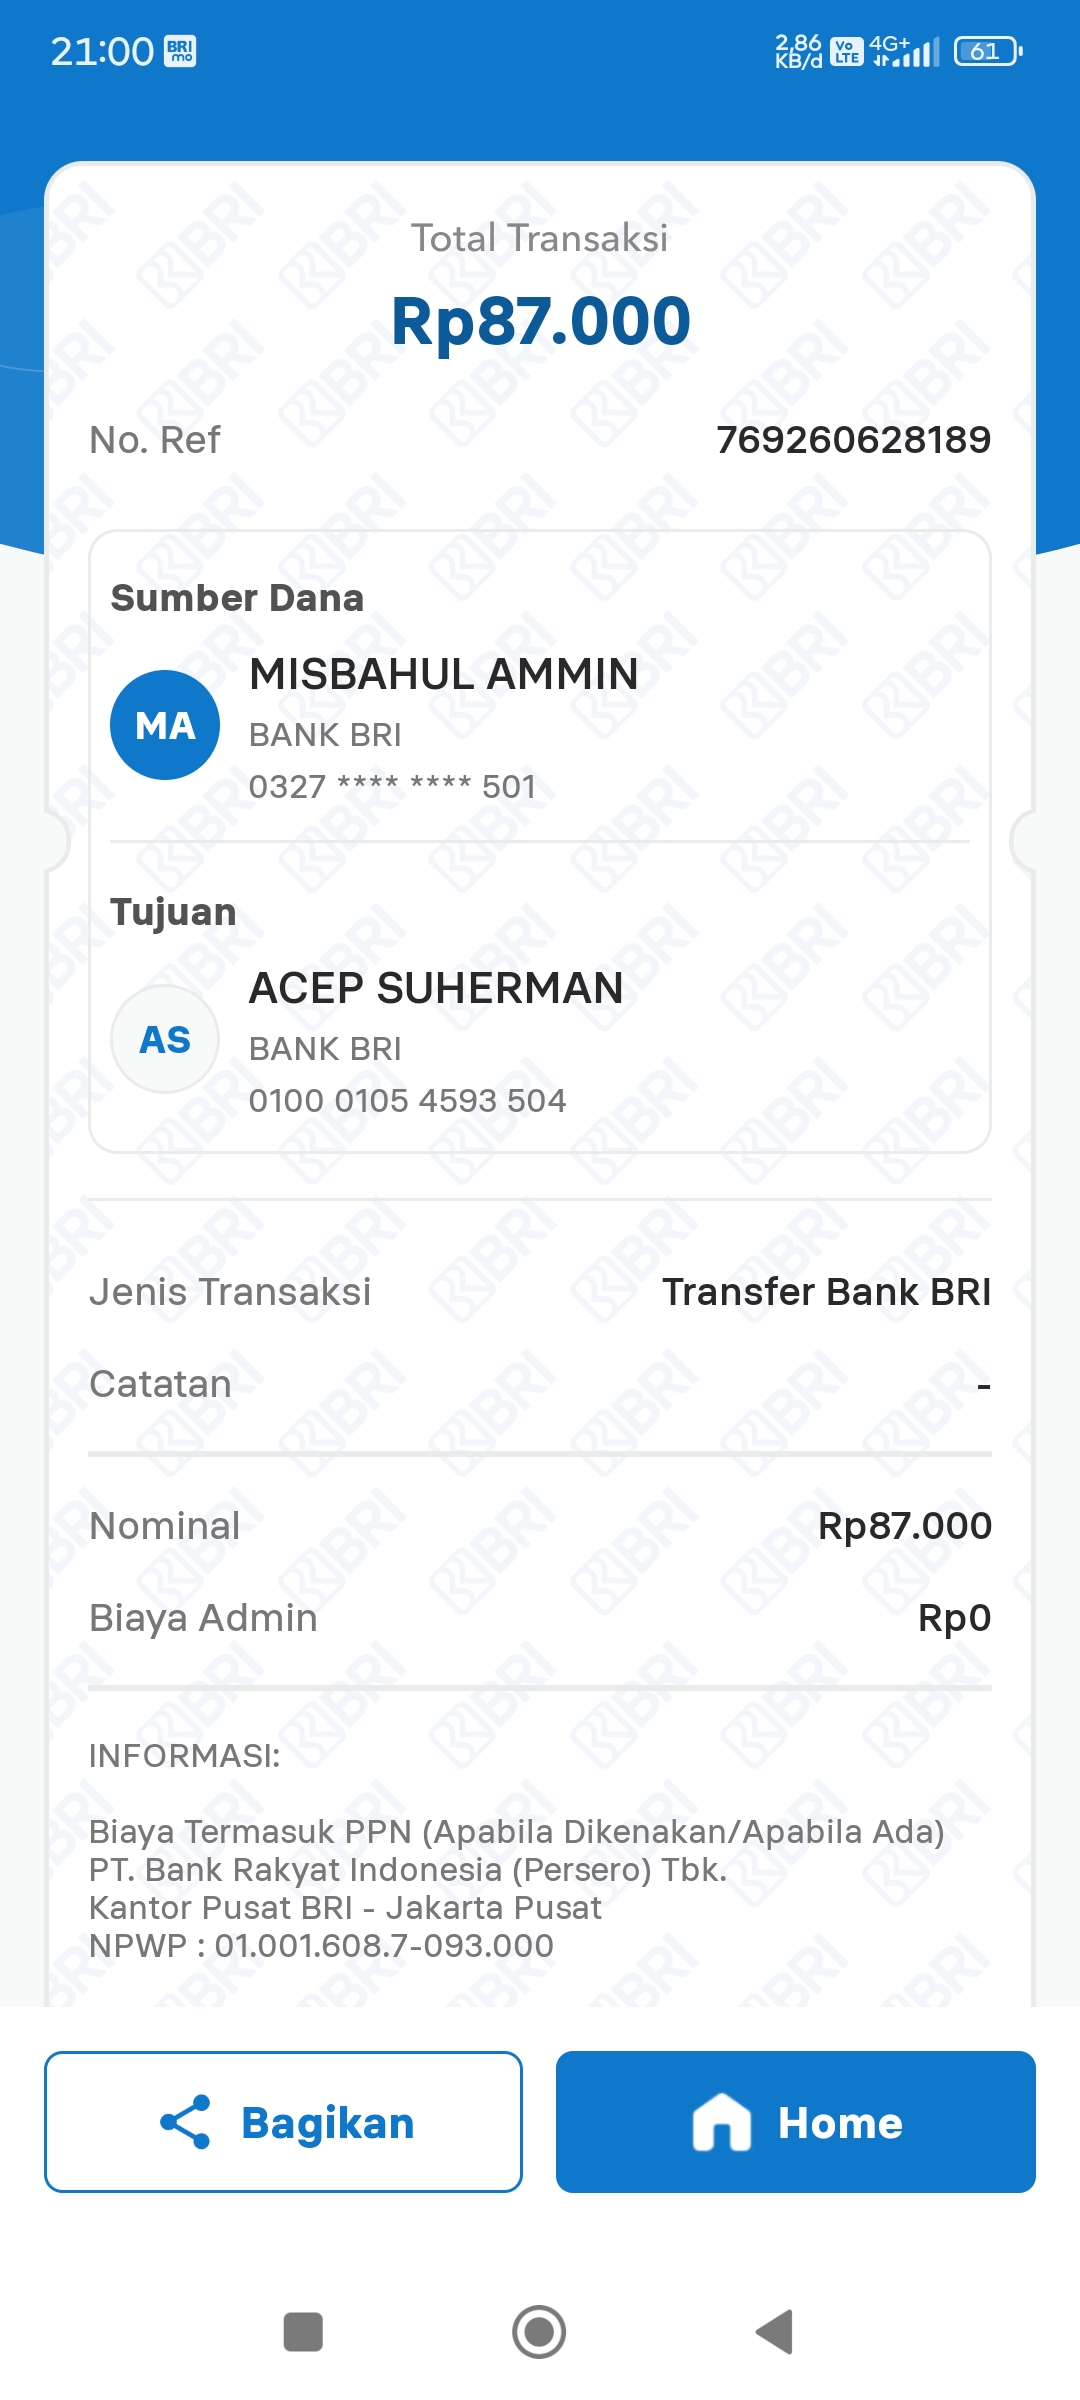Tap the MA avatar circle
Image resolution: width=1080 pixels, height=2400 pixels.
click(x=165, y=725)
